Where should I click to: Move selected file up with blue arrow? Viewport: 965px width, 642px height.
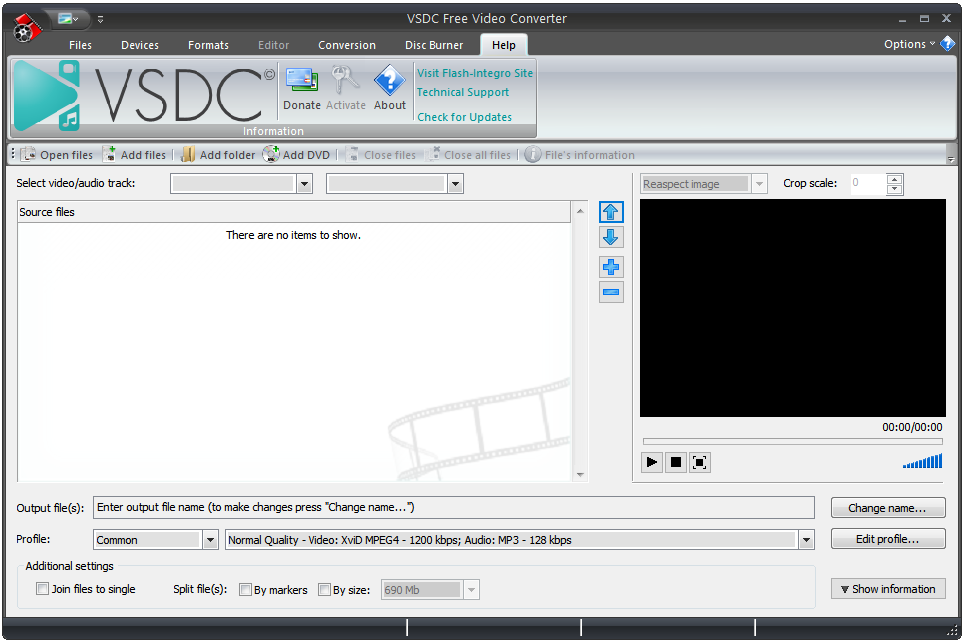tap(611, 212)
